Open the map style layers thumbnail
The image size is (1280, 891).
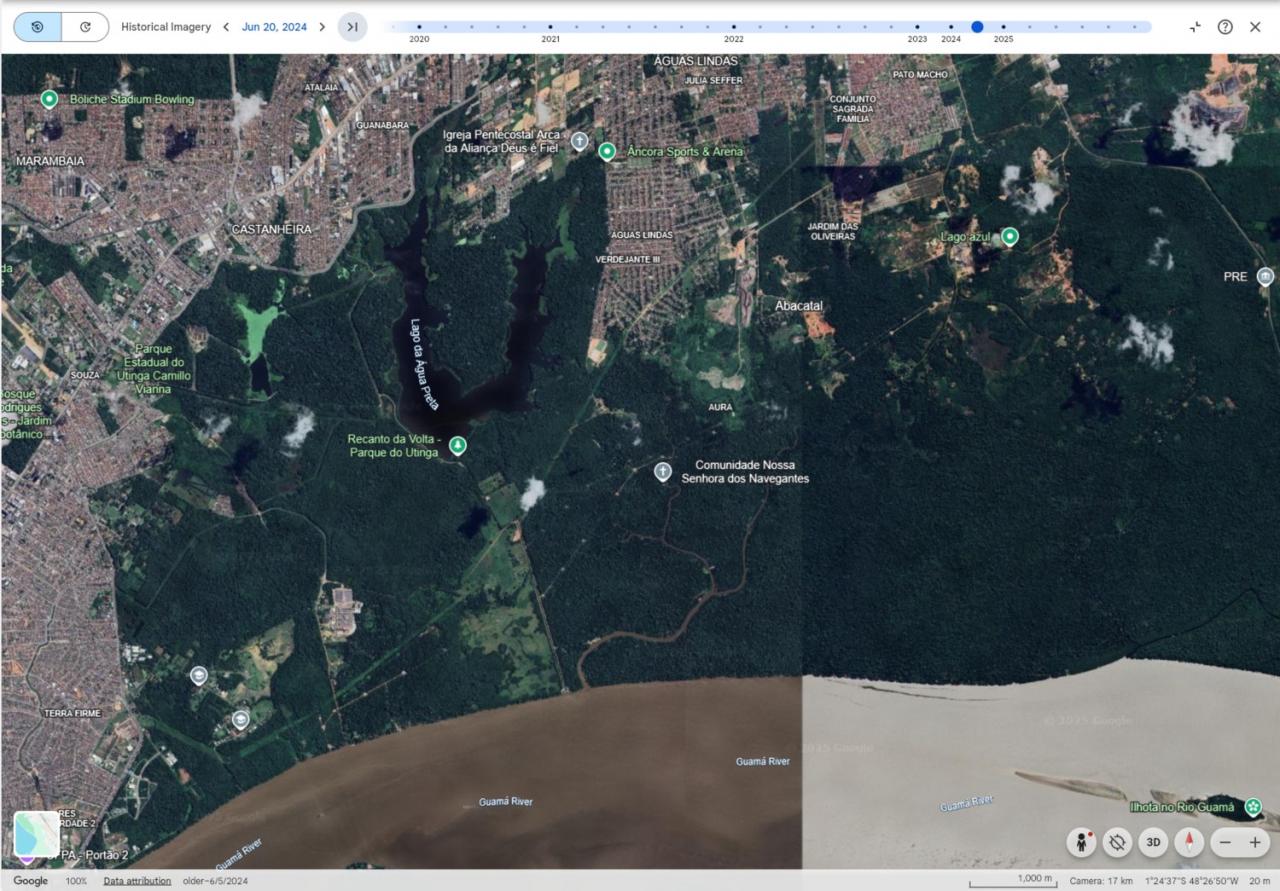[x=37, y=834]
